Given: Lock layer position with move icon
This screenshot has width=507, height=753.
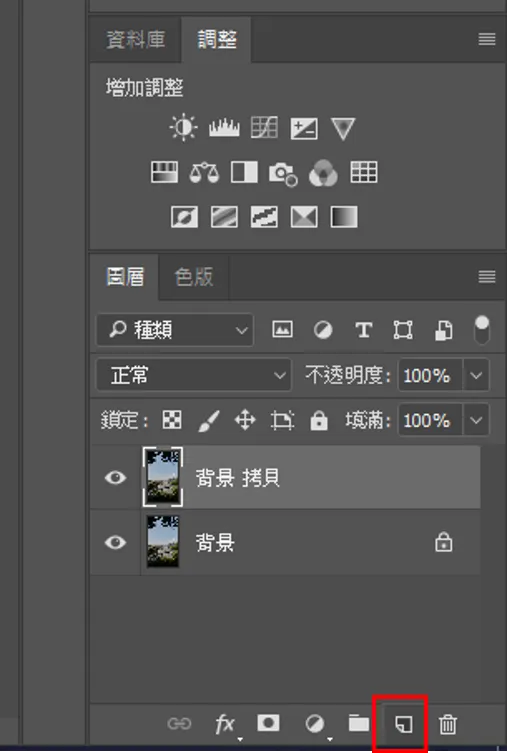Looking at the screenshot, I should click(x=245, y=420).
